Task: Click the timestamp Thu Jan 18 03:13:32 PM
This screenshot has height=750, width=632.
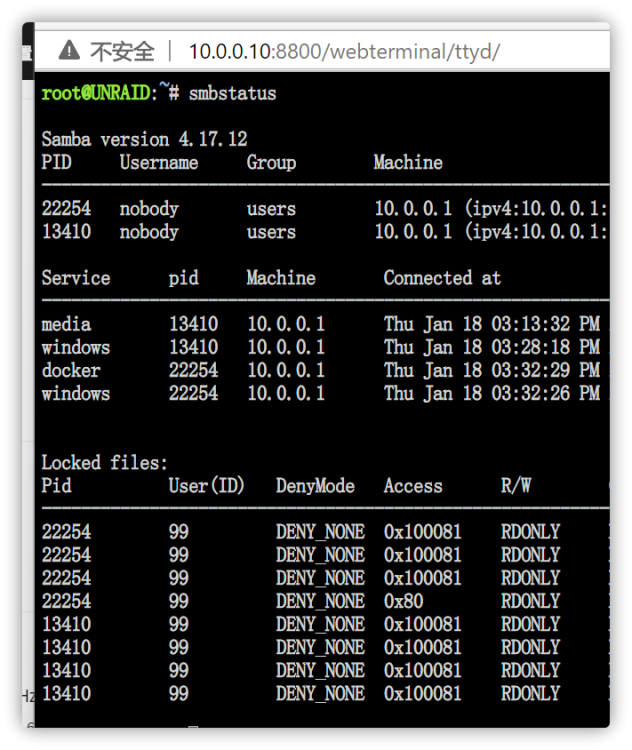Action: click(492, 324)
